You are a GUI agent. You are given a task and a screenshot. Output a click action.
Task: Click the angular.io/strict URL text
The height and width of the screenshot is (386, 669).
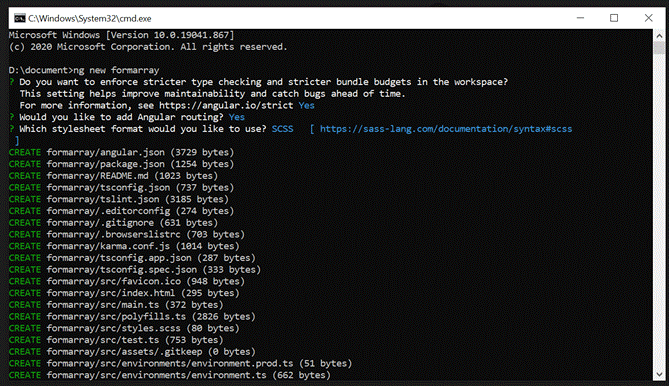[226, 105]
